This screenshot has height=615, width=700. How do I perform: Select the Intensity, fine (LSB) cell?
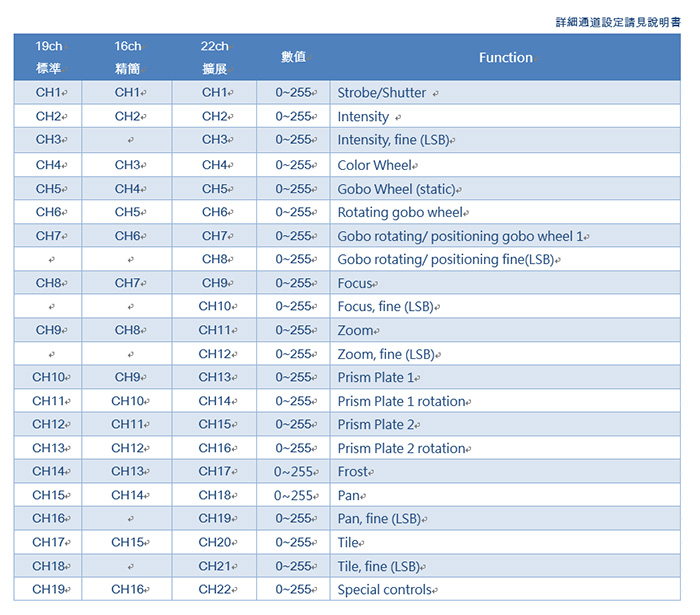tap(396, 140)
